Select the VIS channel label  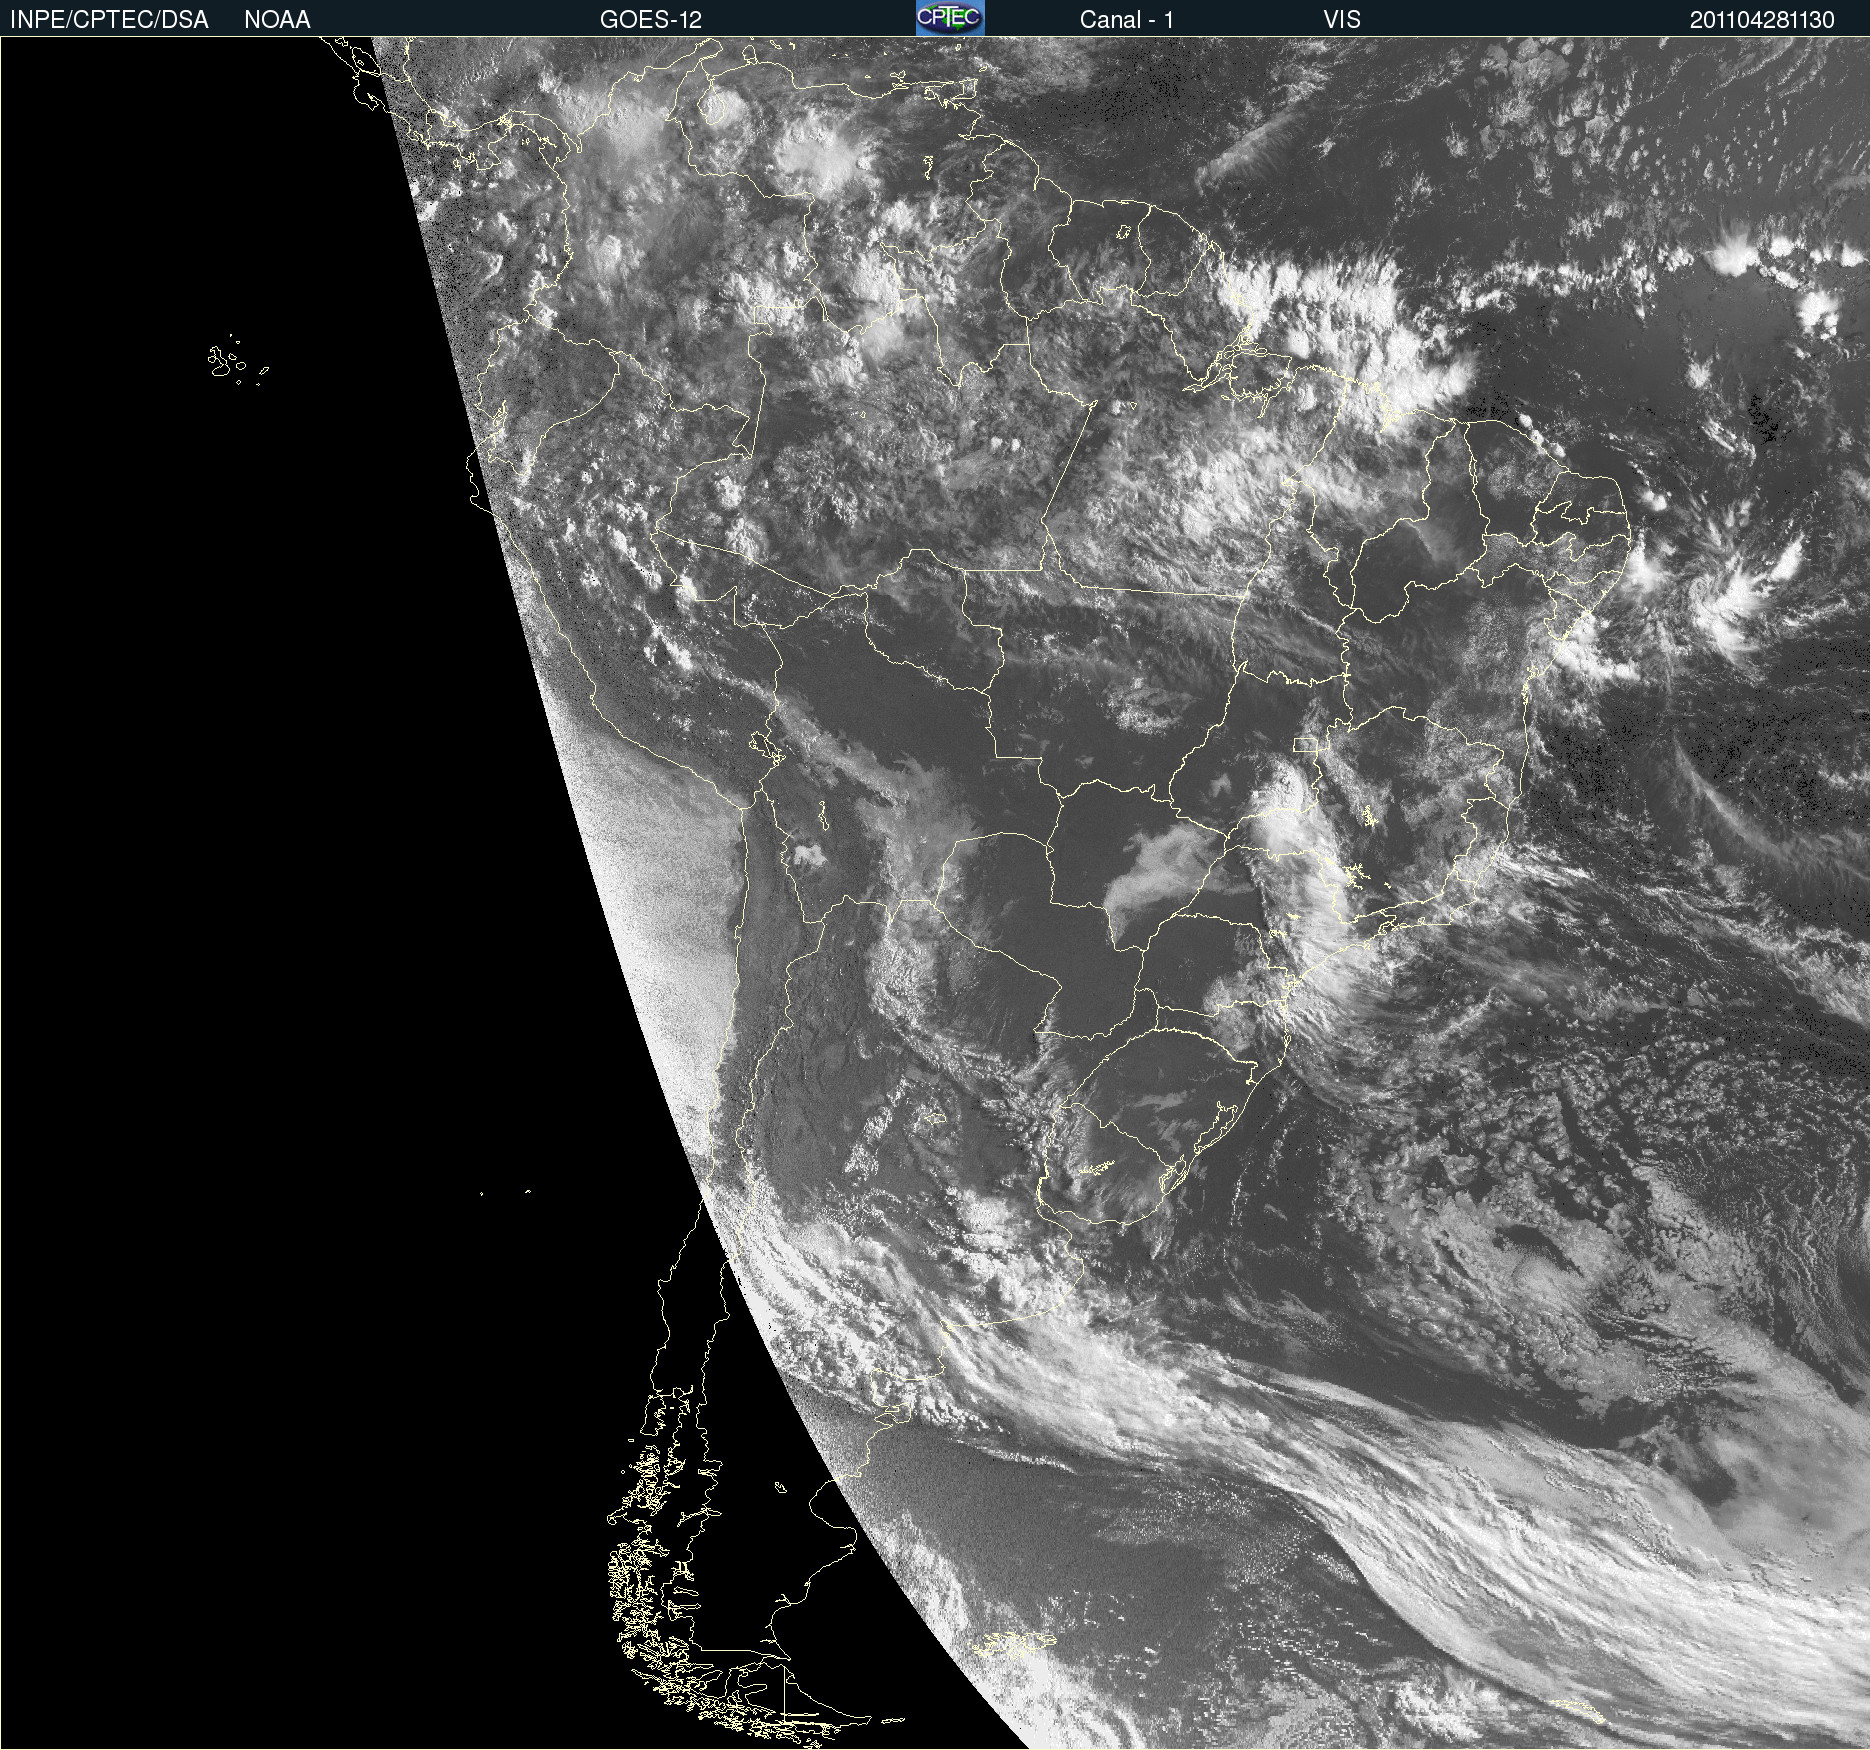tap(1342, 20)
